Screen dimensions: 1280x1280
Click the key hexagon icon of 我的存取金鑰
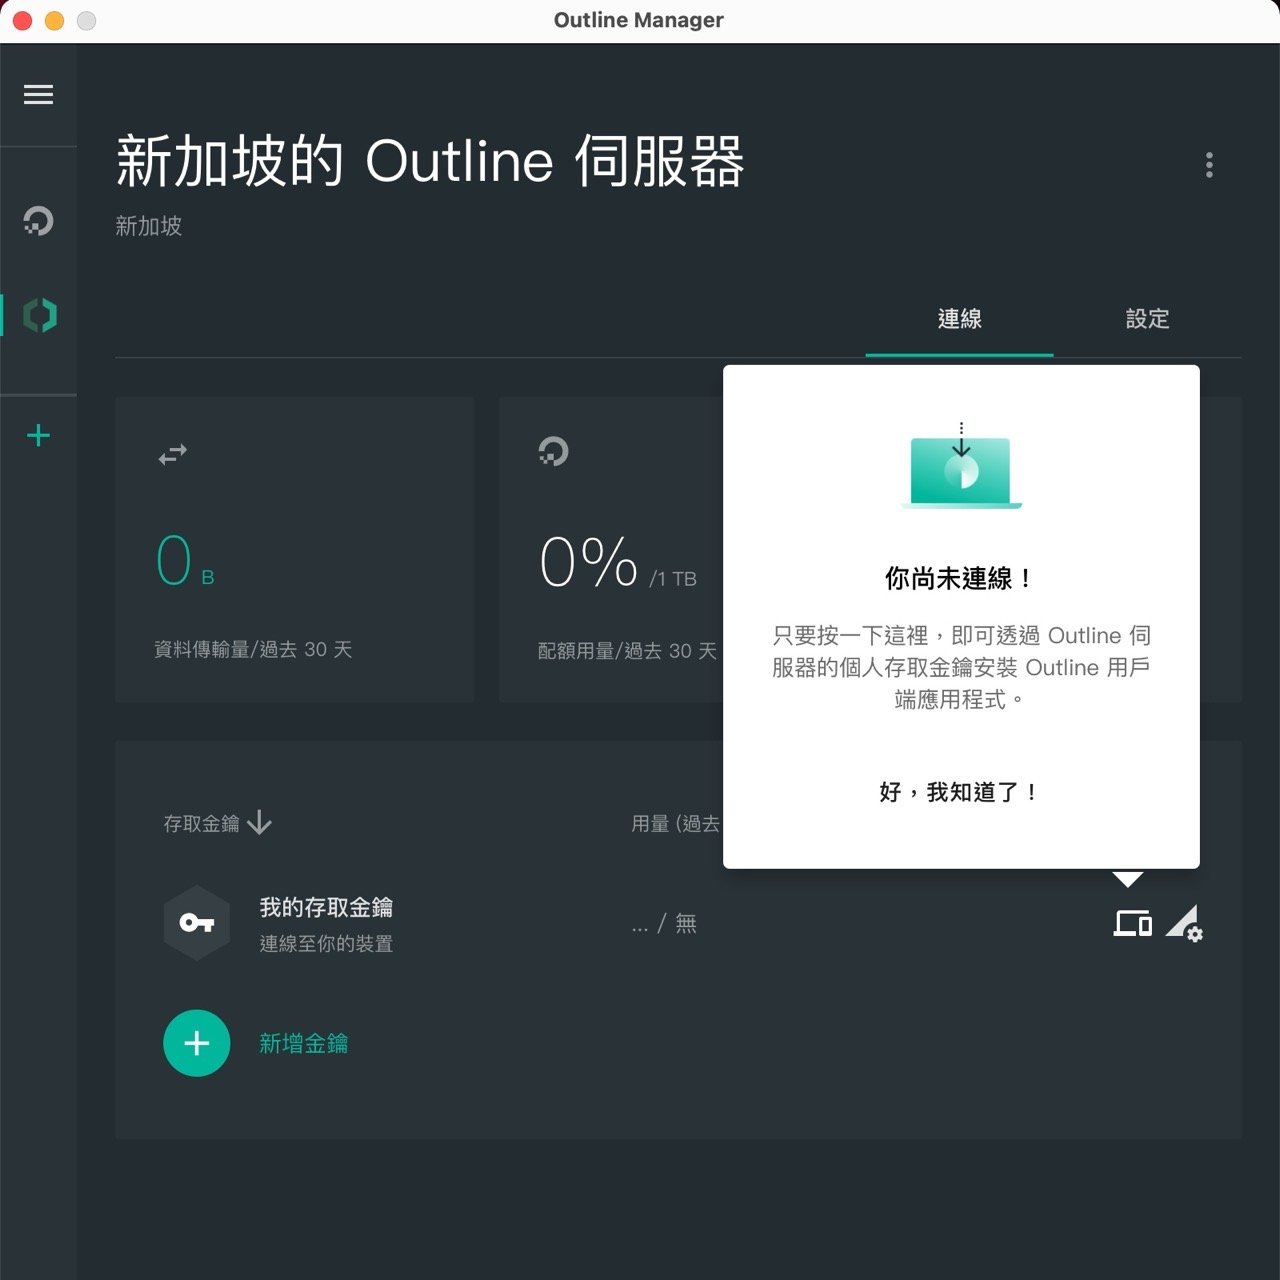click(x=197, y=922)
